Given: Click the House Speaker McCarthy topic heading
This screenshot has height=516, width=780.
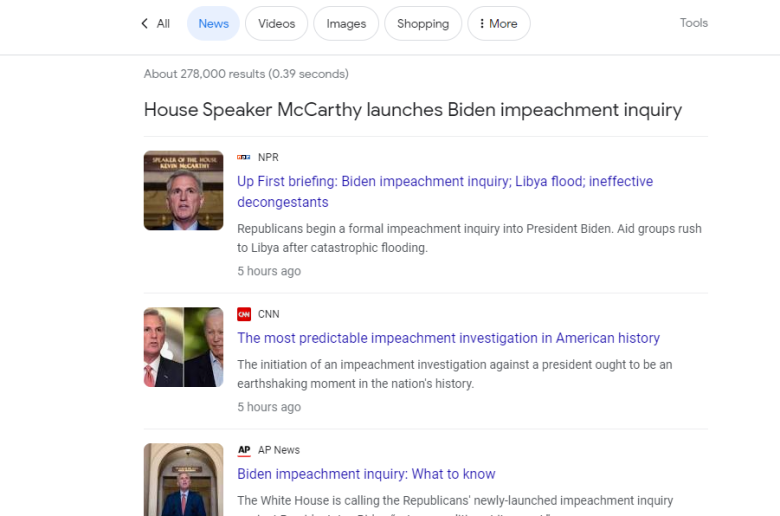Looking at the screenshot, I should point(412,110).
